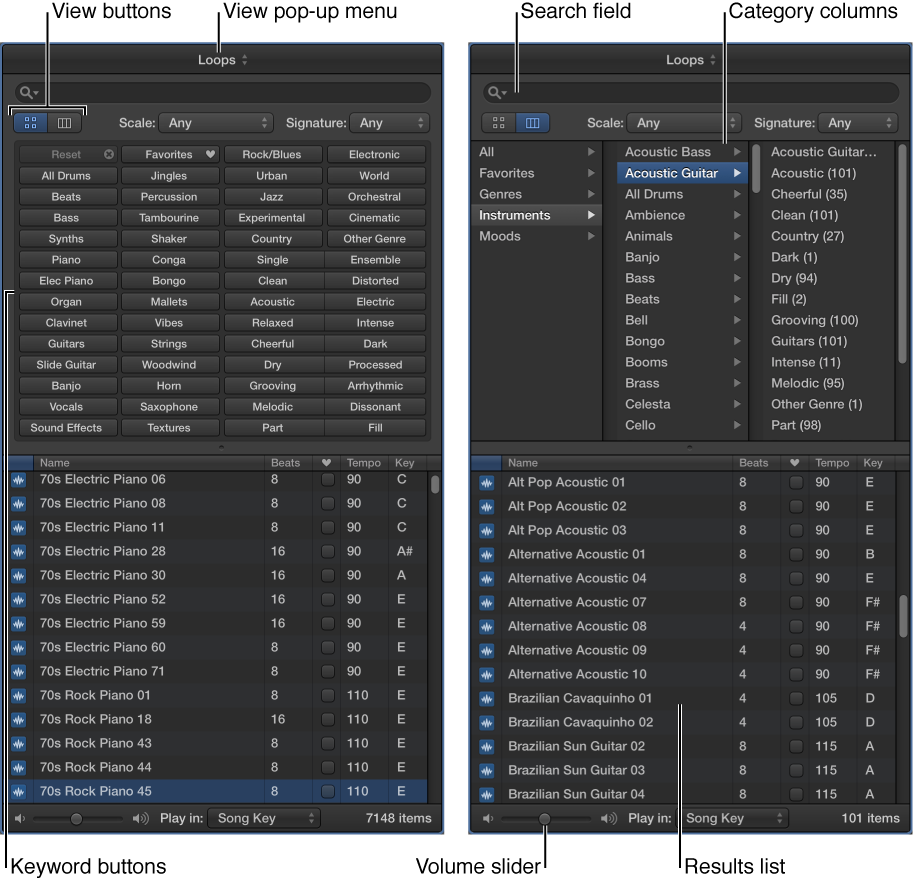The width and height of the screenshot is (914, 884).
Task: Select the Acoustic Guitar instrument entry
Action: 672,173
